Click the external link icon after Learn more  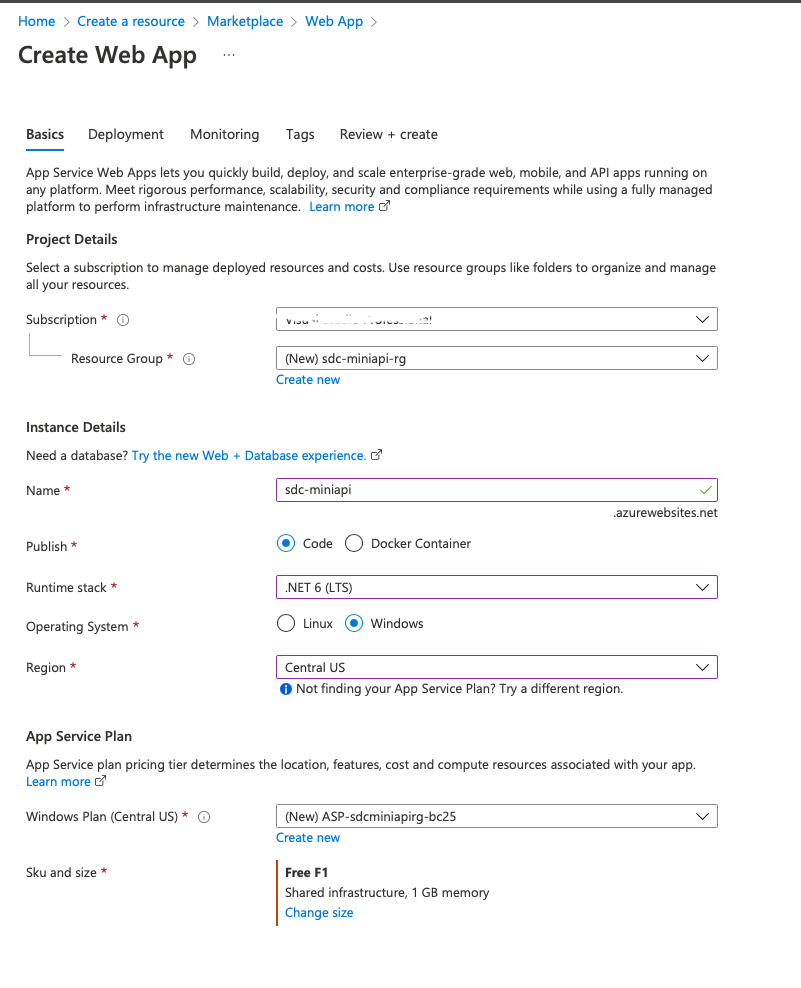384,206
